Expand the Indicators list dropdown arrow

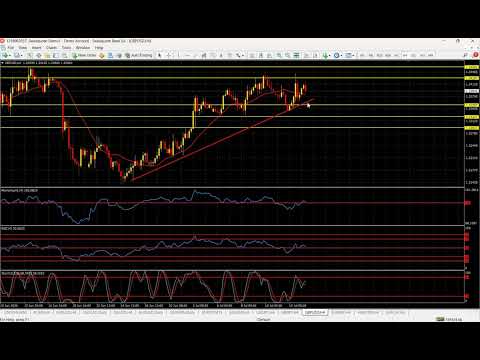click(x=330, y=55)
